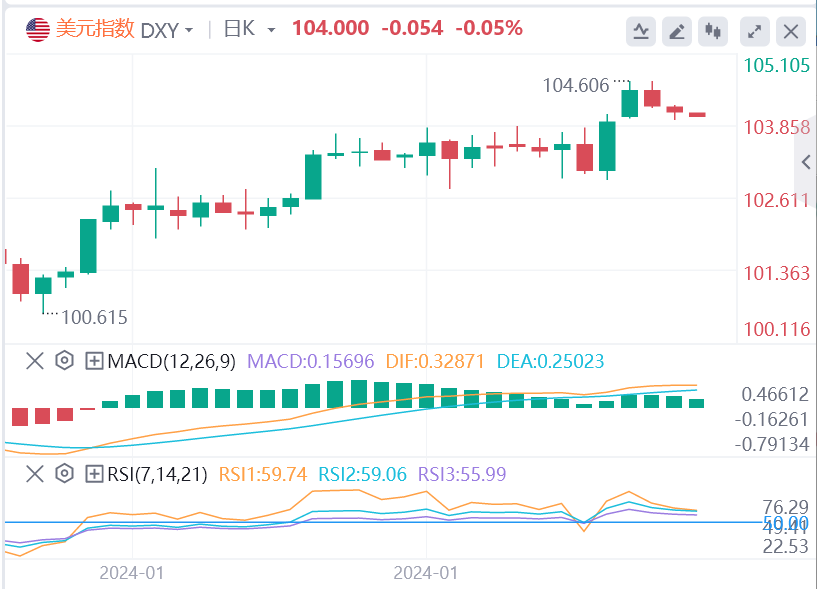Open MACD indicator settings
Viewport: 817px width, 589px height.
(x=65, y=361)
